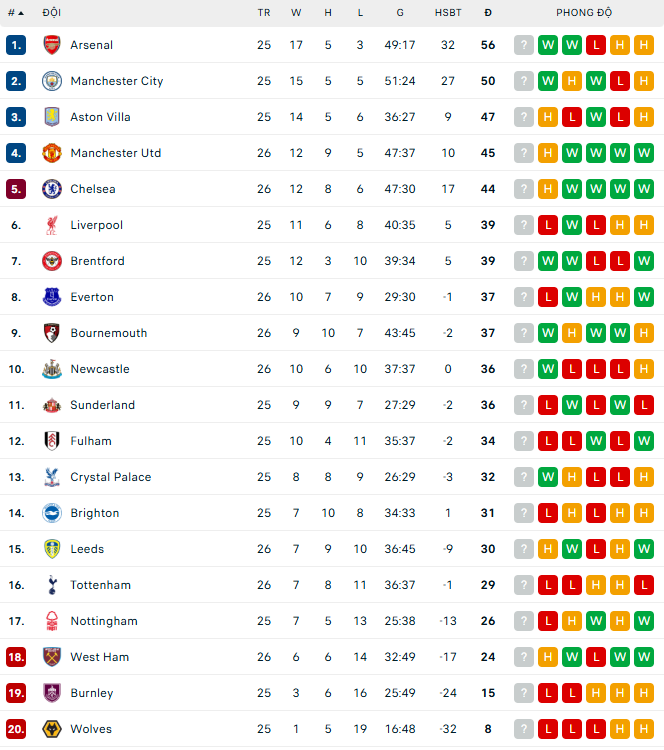The image size is (664, 750).
Task: Click the Liverpool crest icon
Action: [x=52, y=225]
